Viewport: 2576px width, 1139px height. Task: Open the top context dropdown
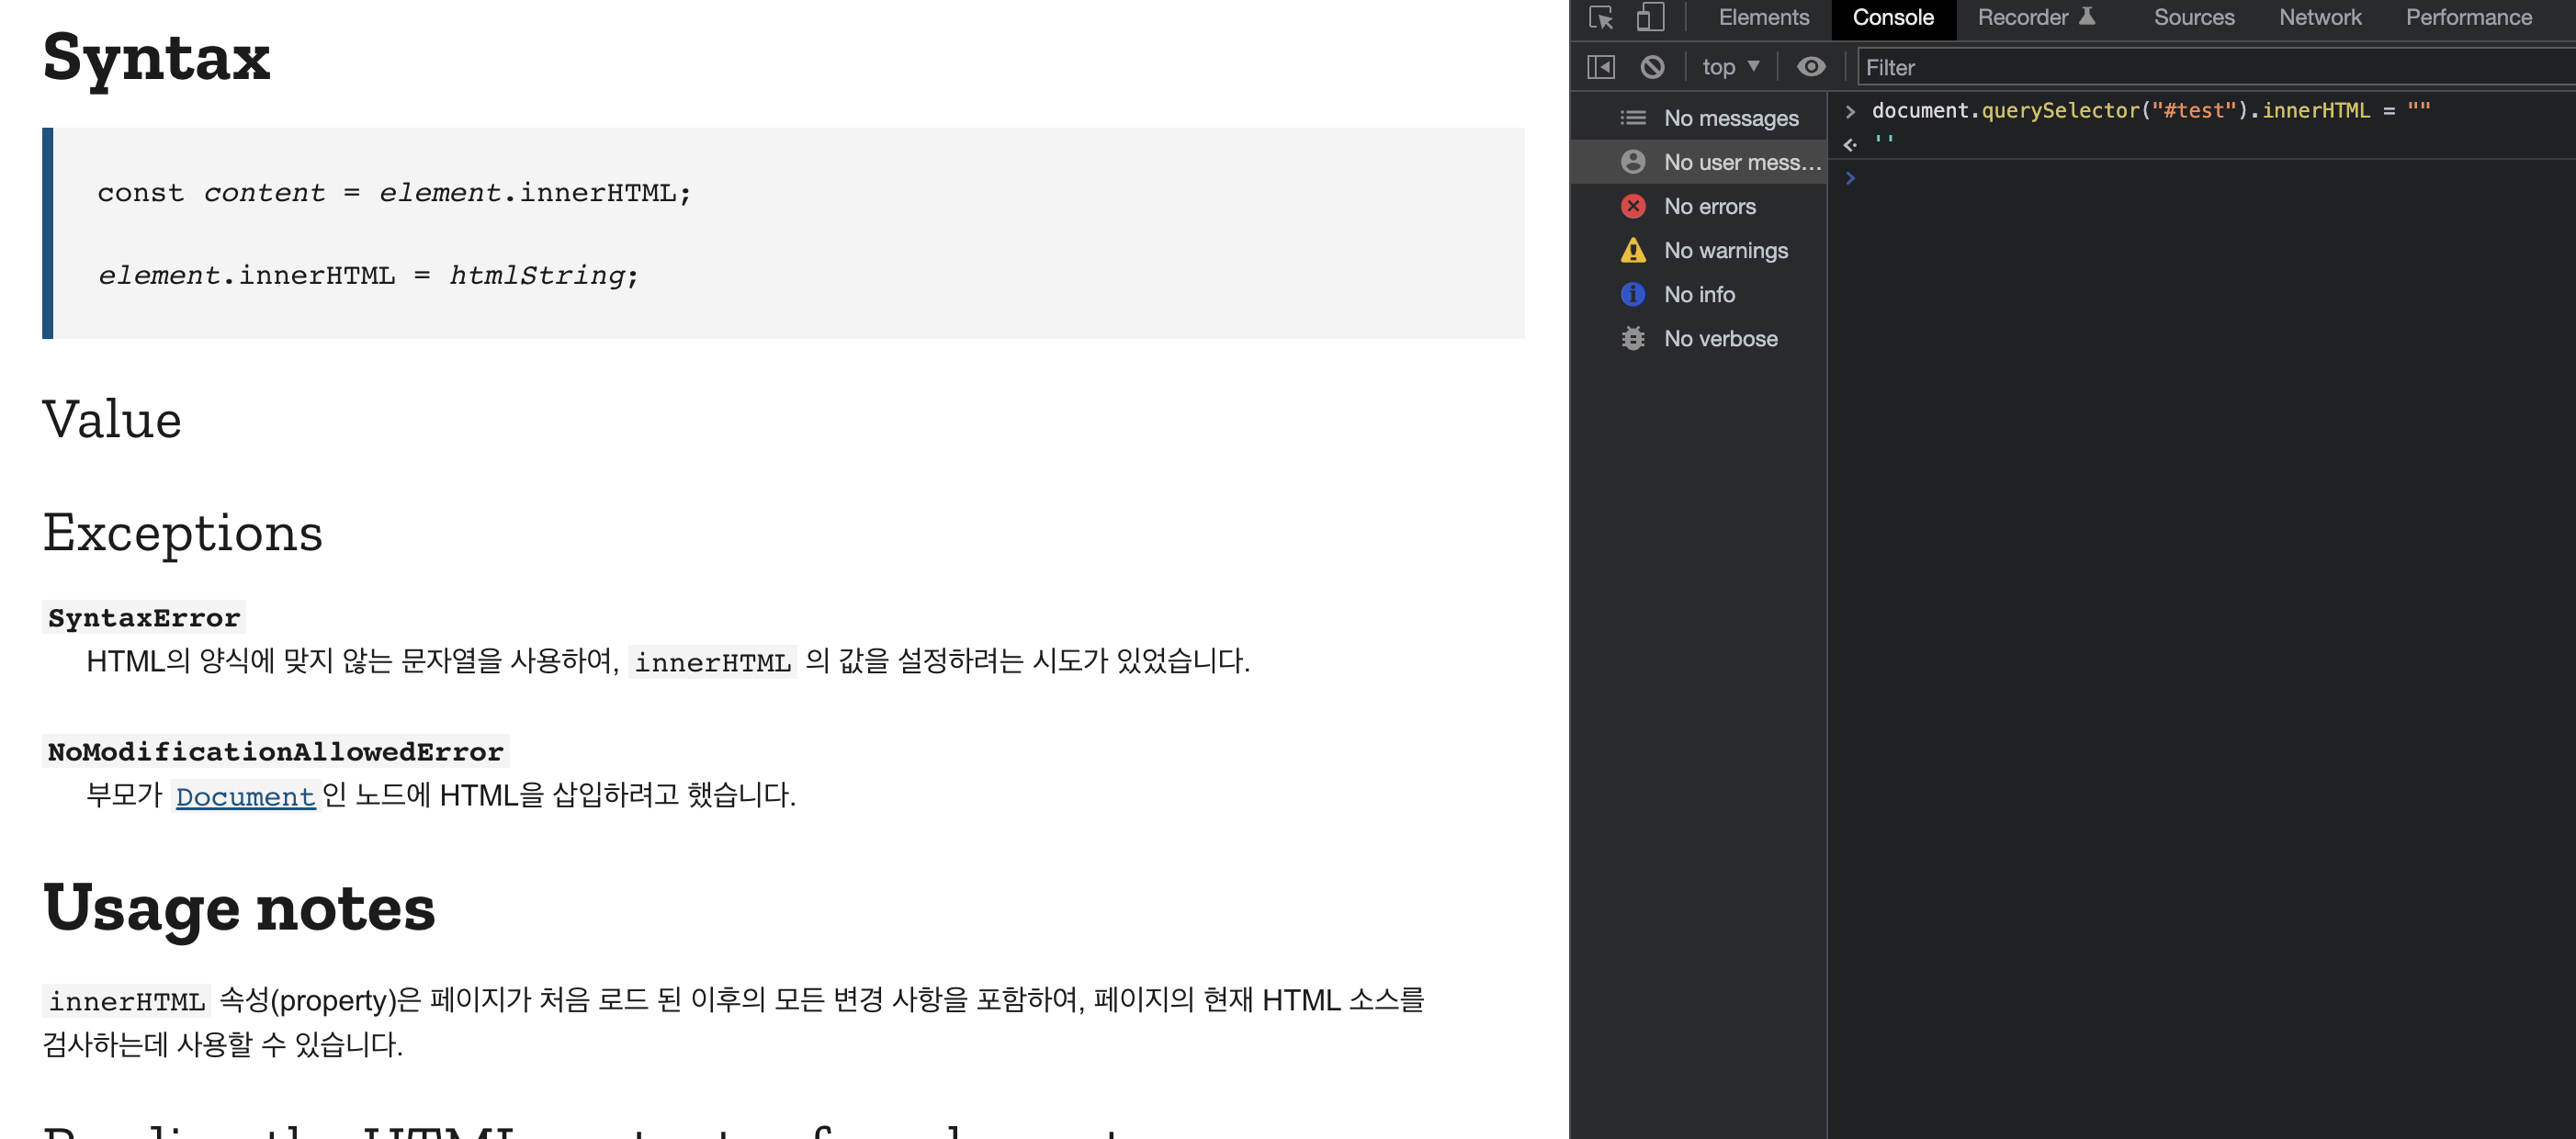click(1730, 67)
